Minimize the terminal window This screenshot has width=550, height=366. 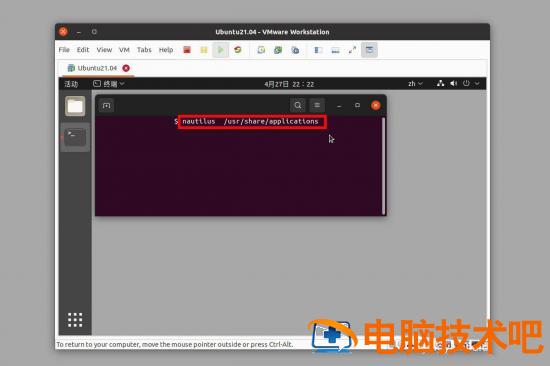point(339,106)
